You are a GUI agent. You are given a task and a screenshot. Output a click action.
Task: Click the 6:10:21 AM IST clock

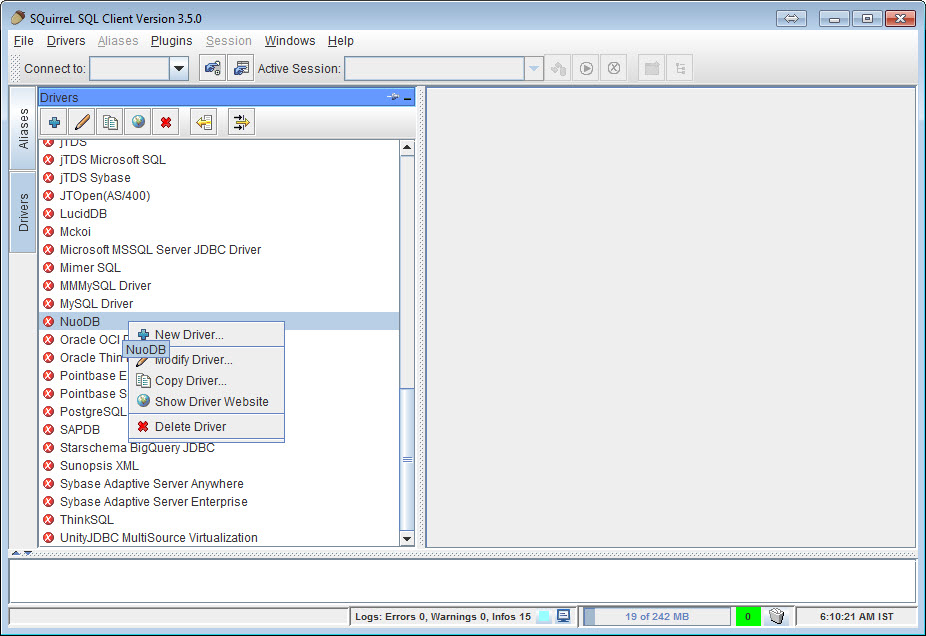(856, 617)
